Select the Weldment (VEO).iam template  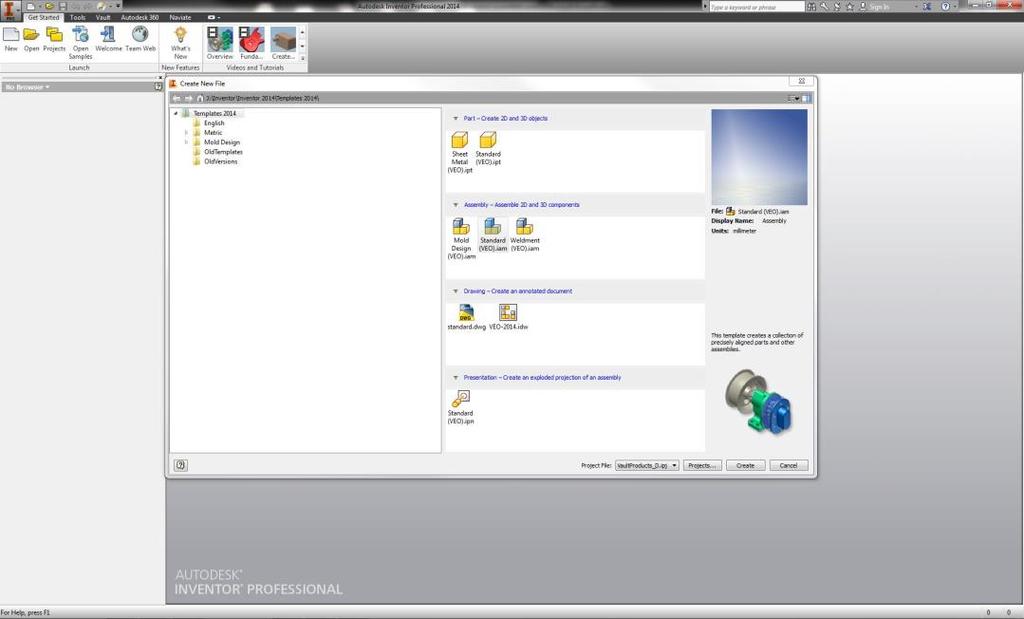(x=524, y=234)
